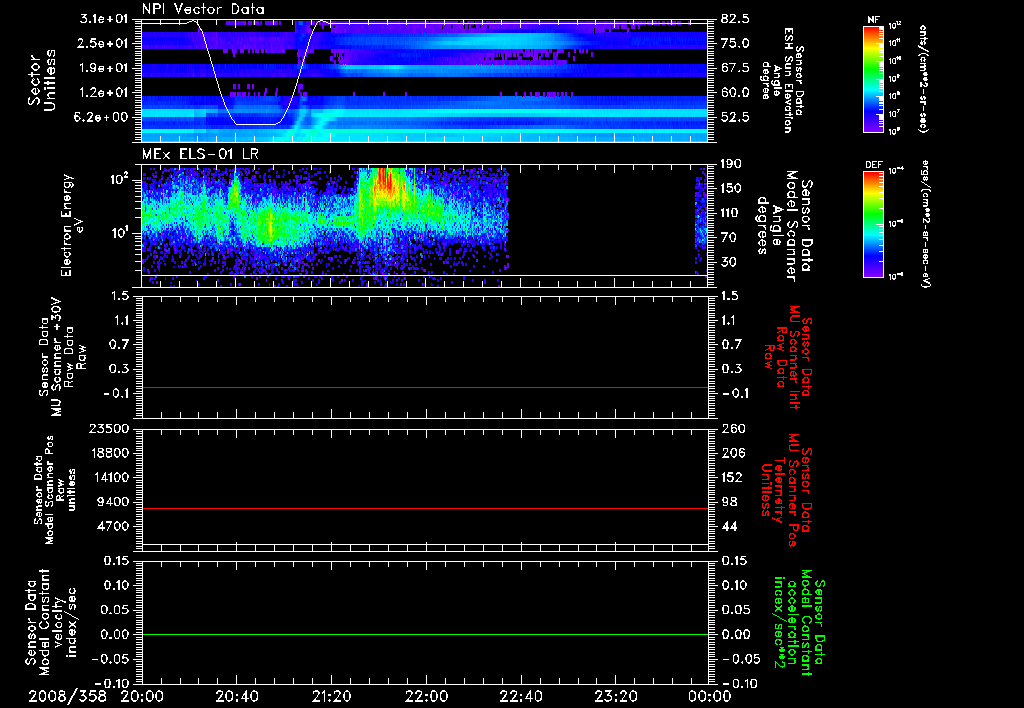Click the "Model Scanner Pos Raw unitless" axis label
This screenshot has width=1024, height=708.
[54, 490]
